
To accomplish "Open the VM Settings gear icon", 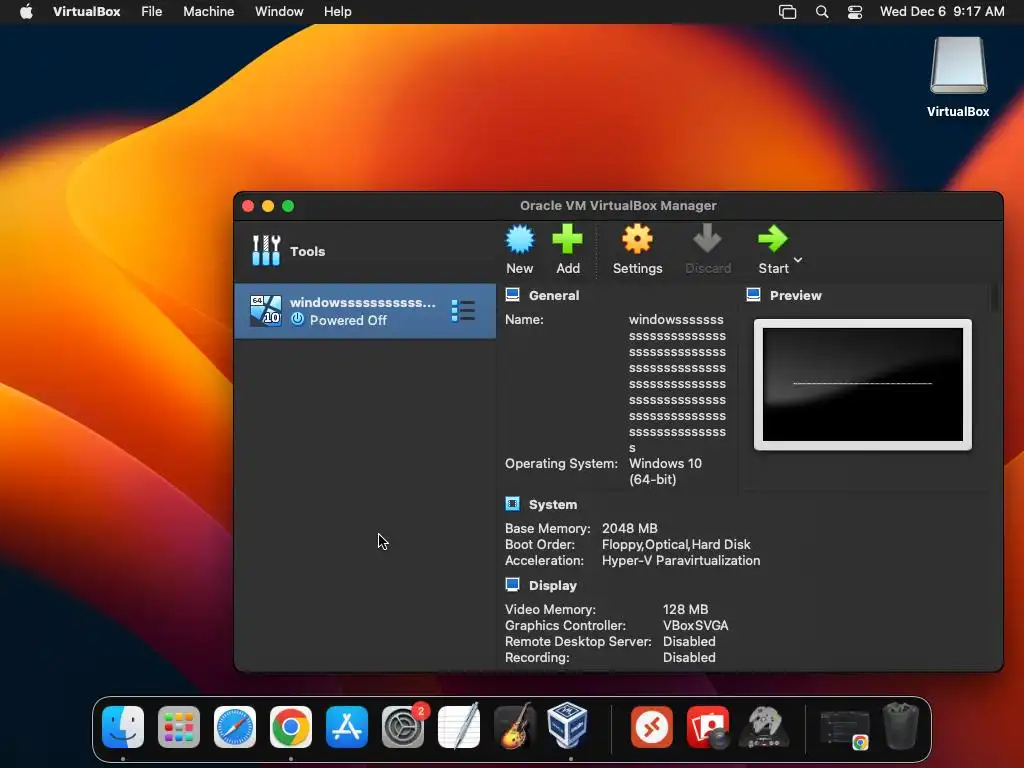I will click(637, 240).
